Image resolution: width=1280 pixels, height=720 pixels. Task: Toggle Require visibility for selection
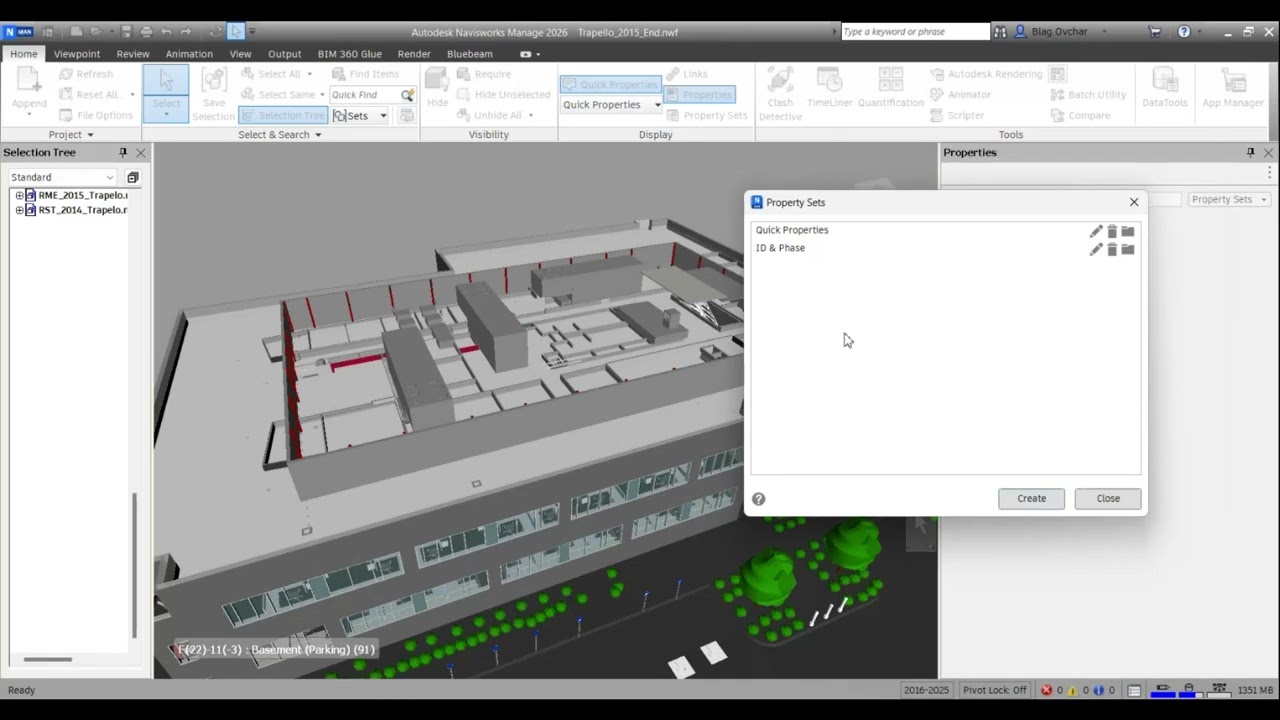click(x=484, y=74)
